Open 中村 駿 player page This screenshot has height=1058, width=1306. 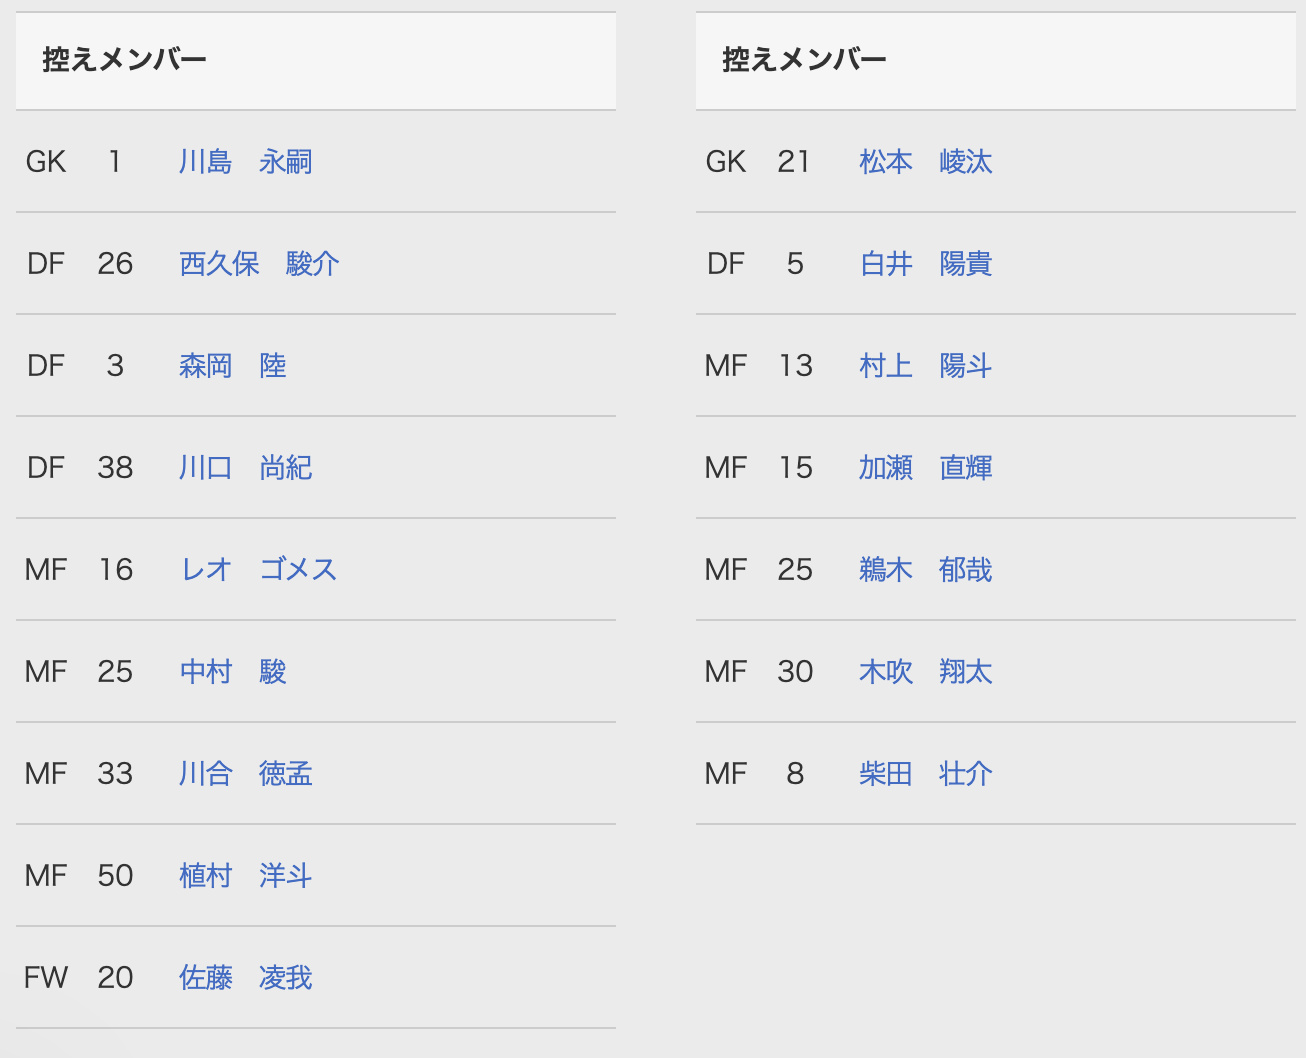(232, 672)
